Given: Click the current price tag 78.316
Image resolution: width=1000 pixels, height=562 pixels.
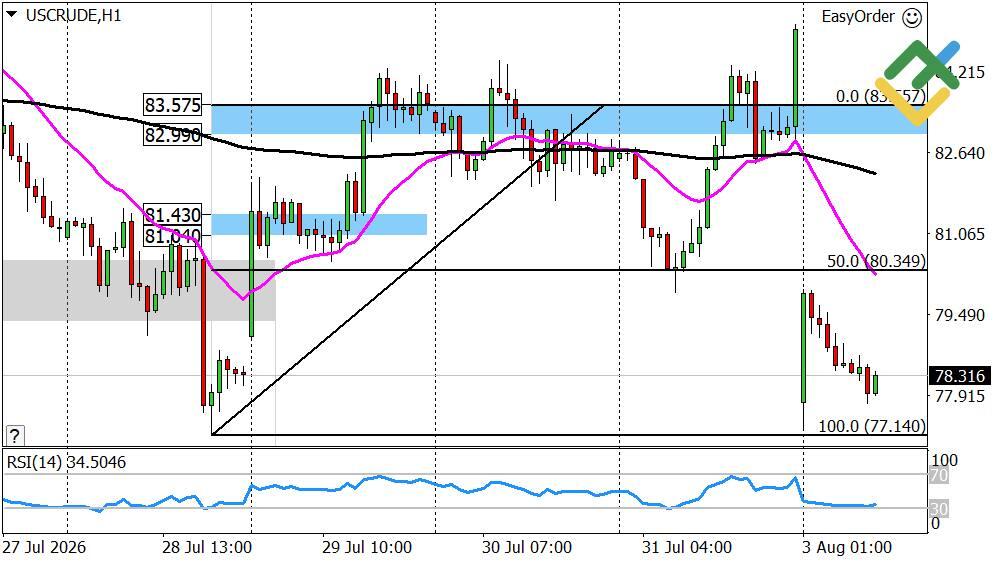Looking at the screenshot, I should [x=960, y=376].
